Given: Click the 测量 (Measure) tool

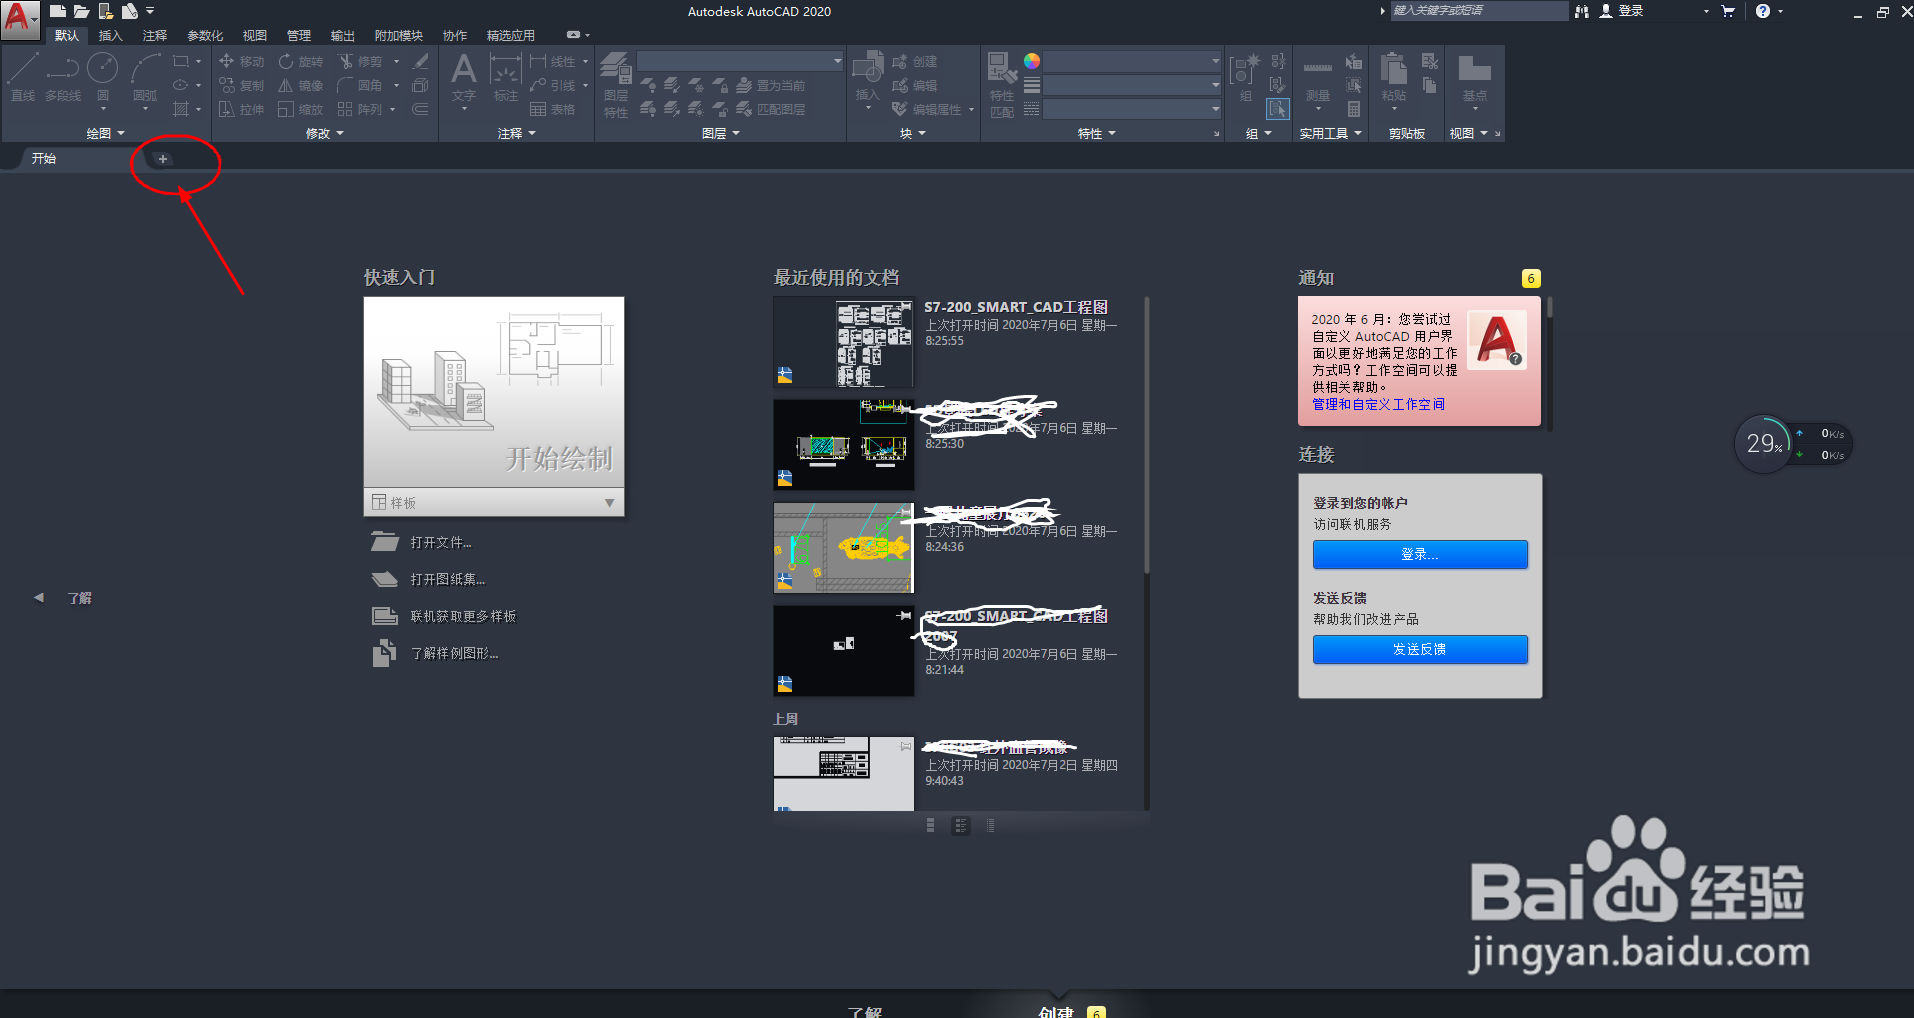Looking at the screenshot, I should pyautogui.click(x=1318, y=80).
